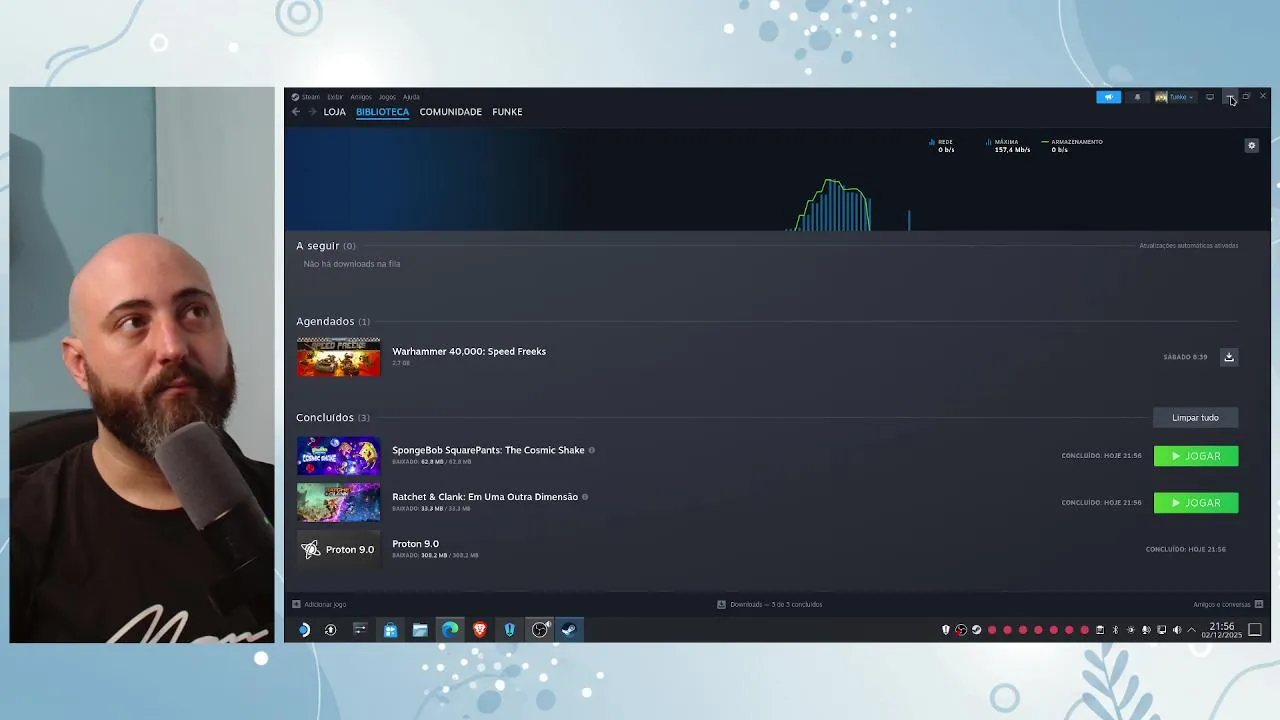Open SpongeBob Cosmic Shake thumbnail
1280x720 pixels.
[x=339, y=456]
